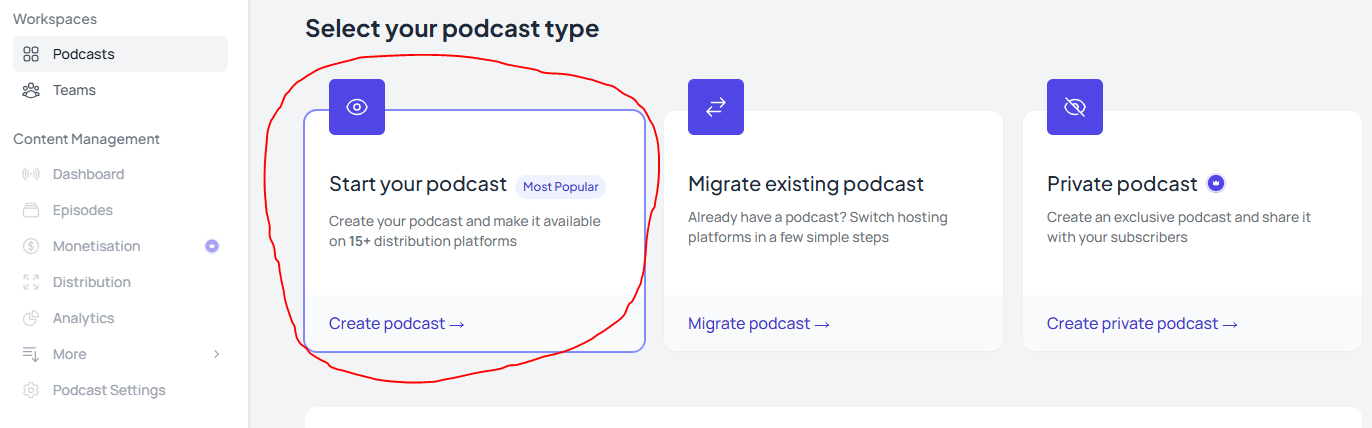1372x428 pixels.
Task: Click the Analytics pie chart icon
Action: tap(31, 318)
